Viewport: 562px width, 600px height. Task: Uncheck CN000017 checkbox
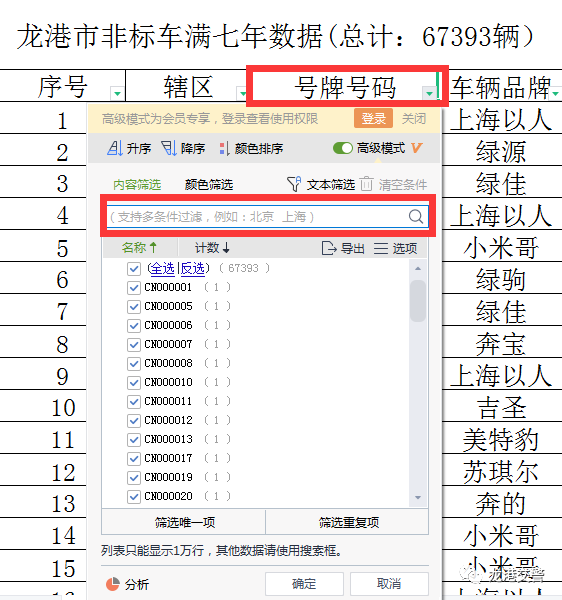134,458
